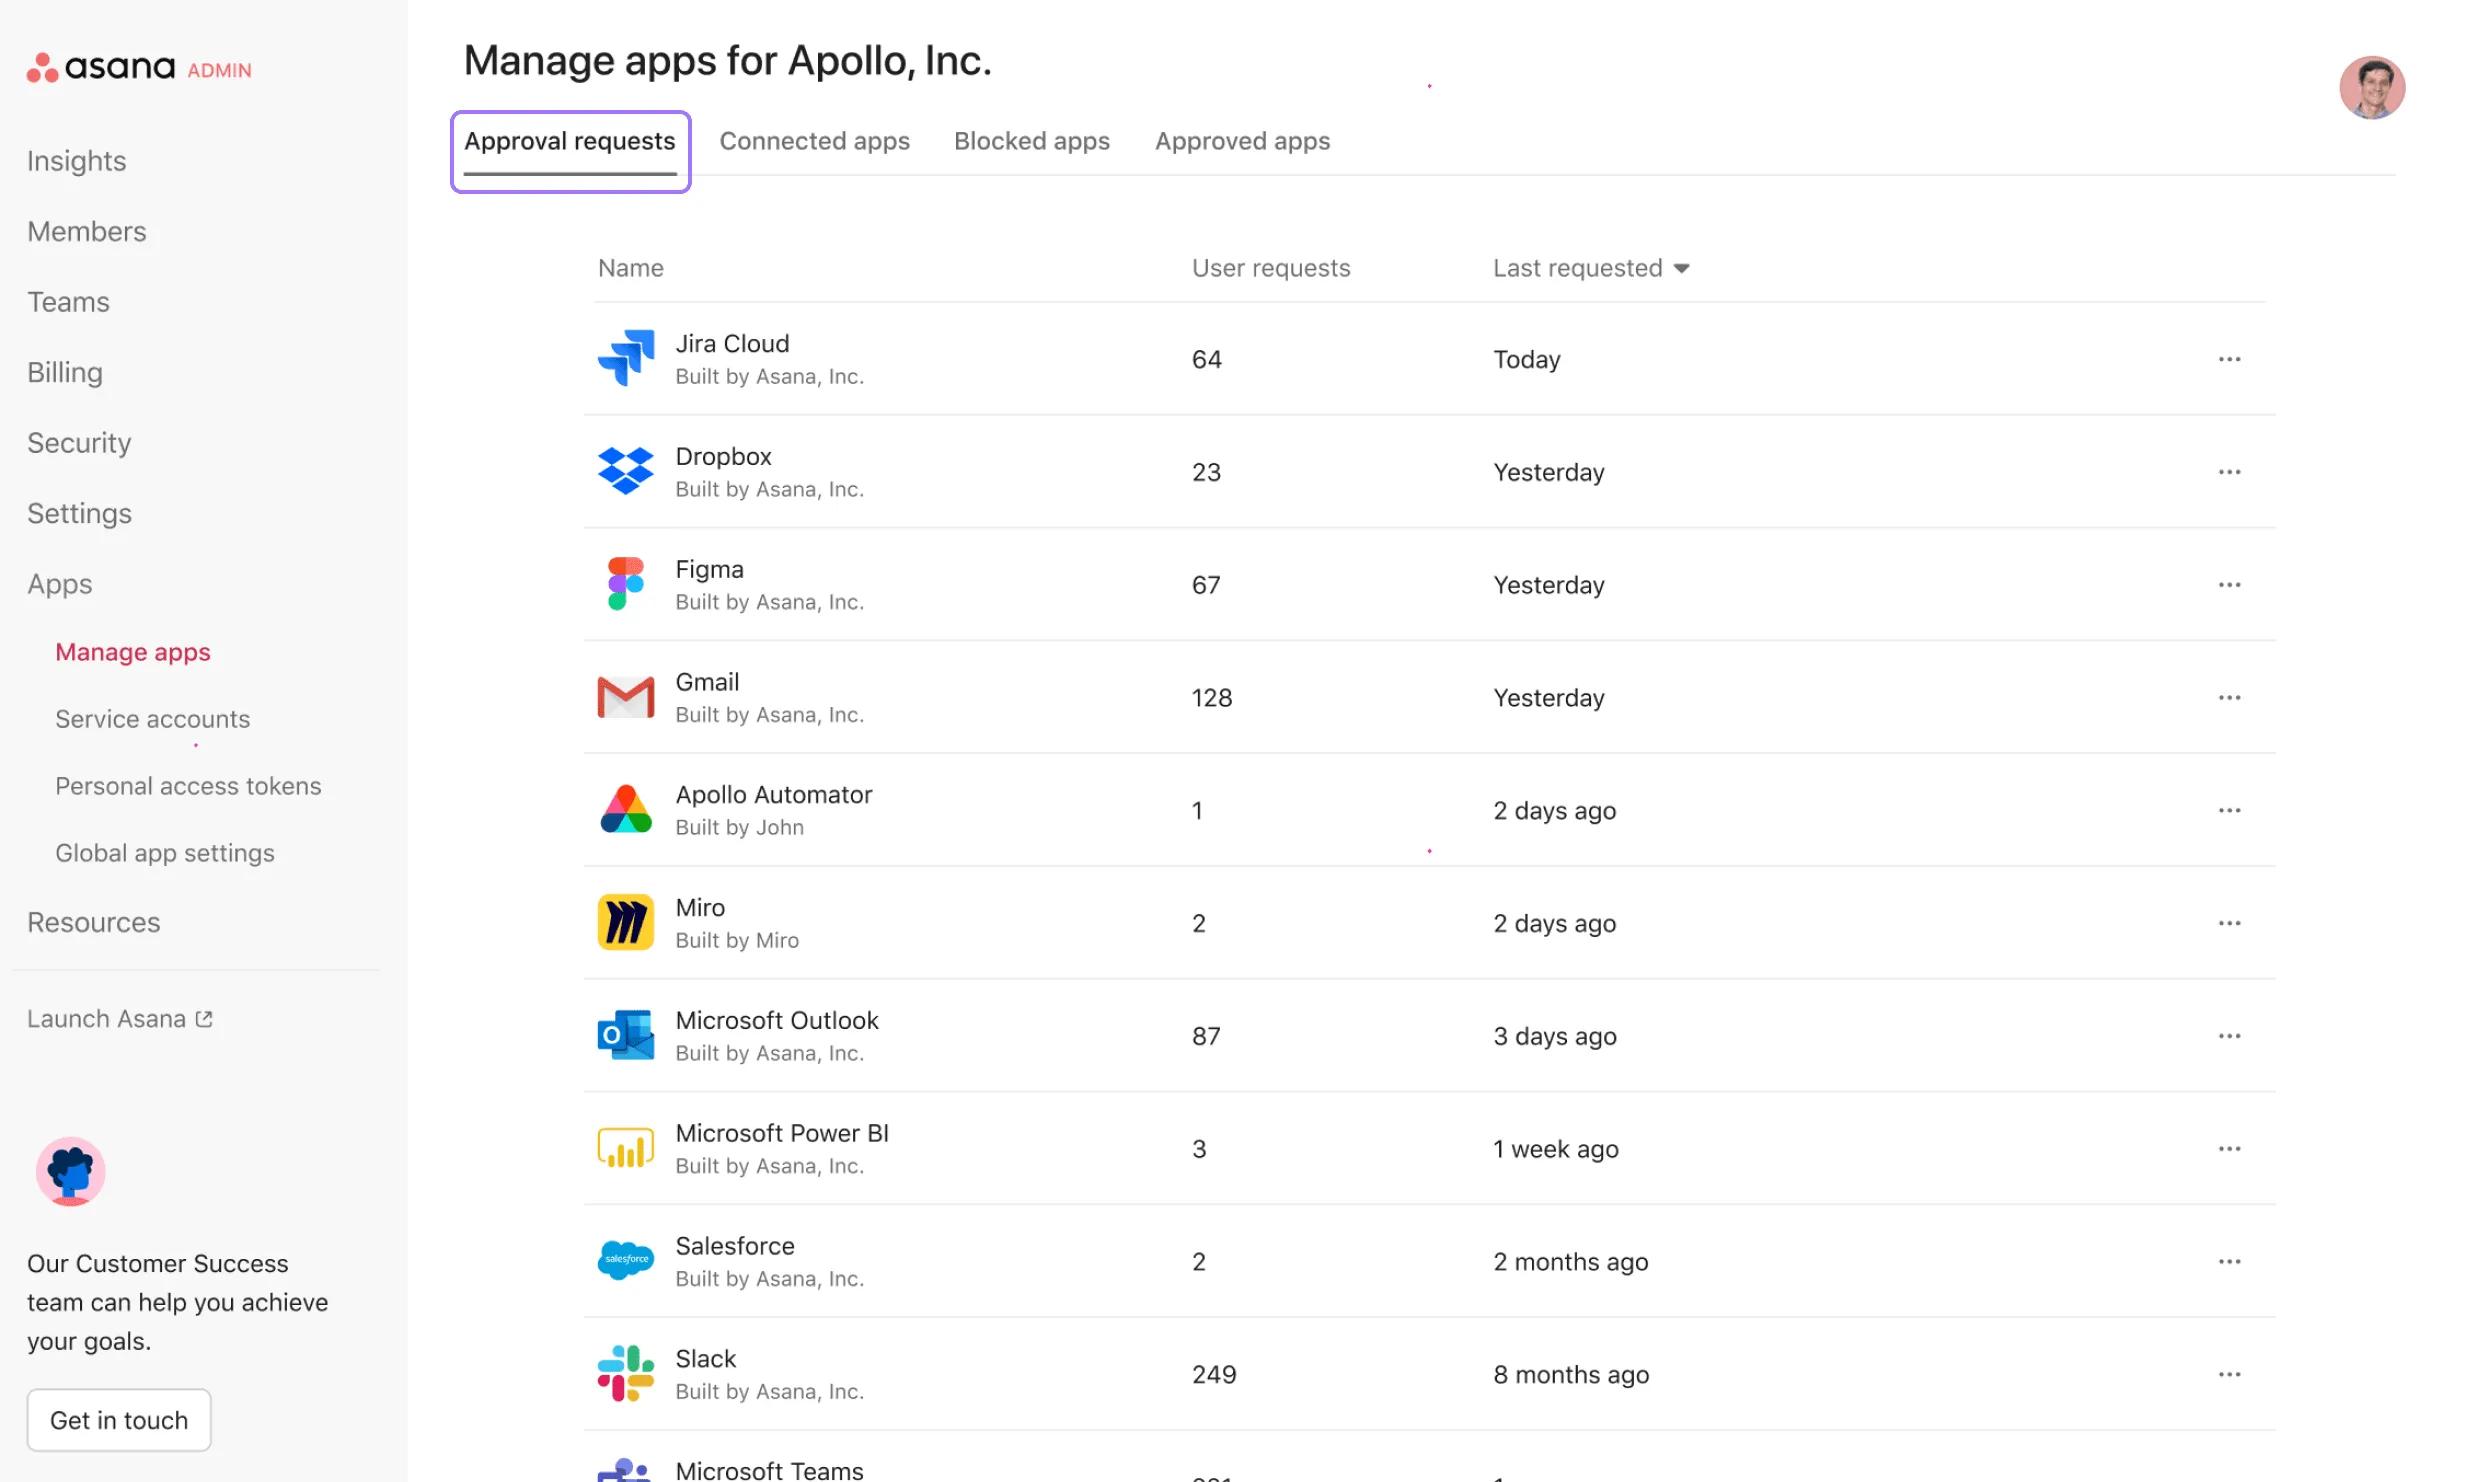
Task: Select the Figma app icon
Action: click(x=625, y=584)
